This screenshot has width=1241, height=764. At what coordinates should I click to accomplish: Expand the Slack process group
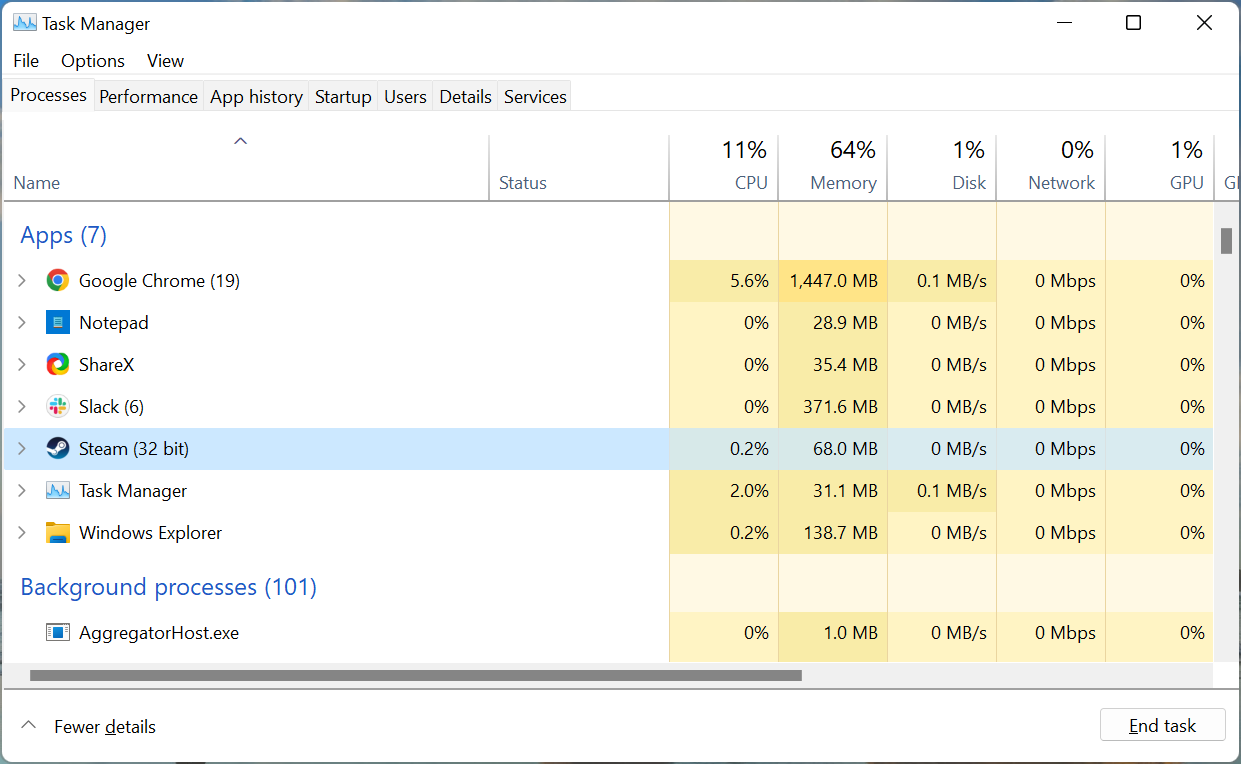pyautogui.click(x=22, y=407)
